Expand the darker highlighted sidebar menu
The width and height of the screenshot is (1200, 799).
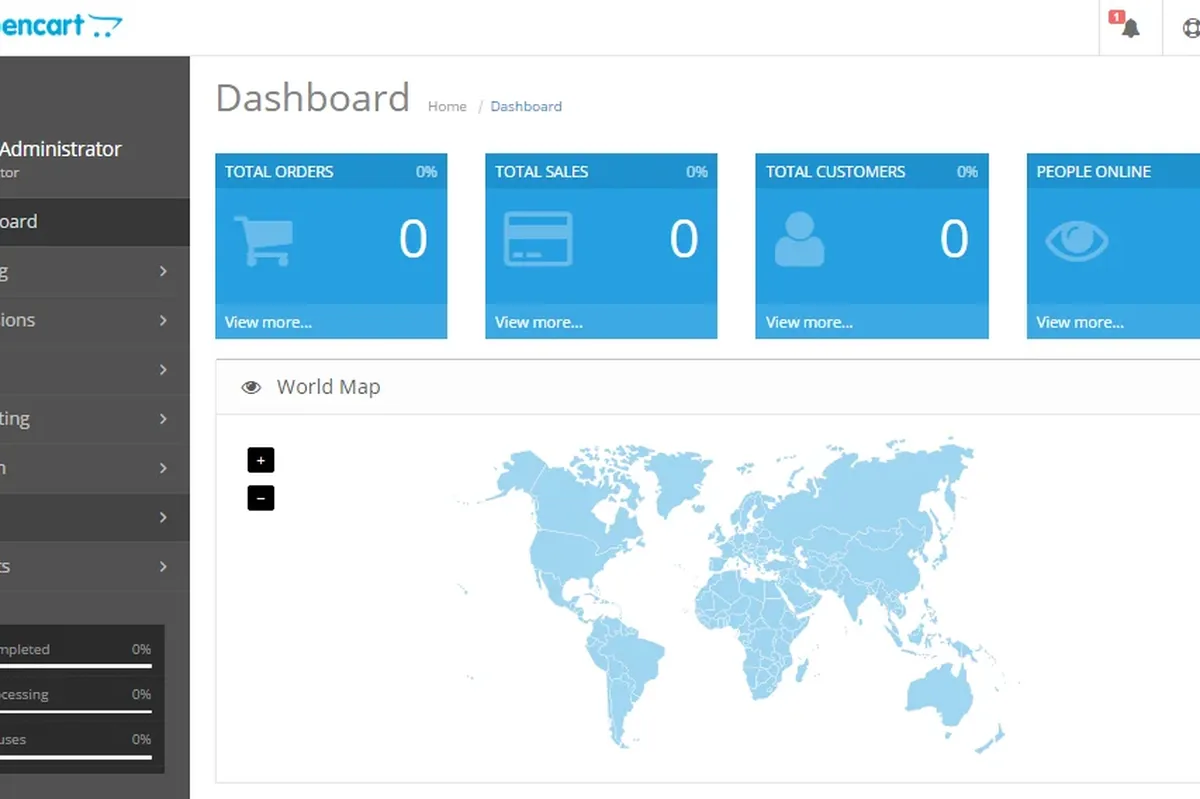coord(94,517)
